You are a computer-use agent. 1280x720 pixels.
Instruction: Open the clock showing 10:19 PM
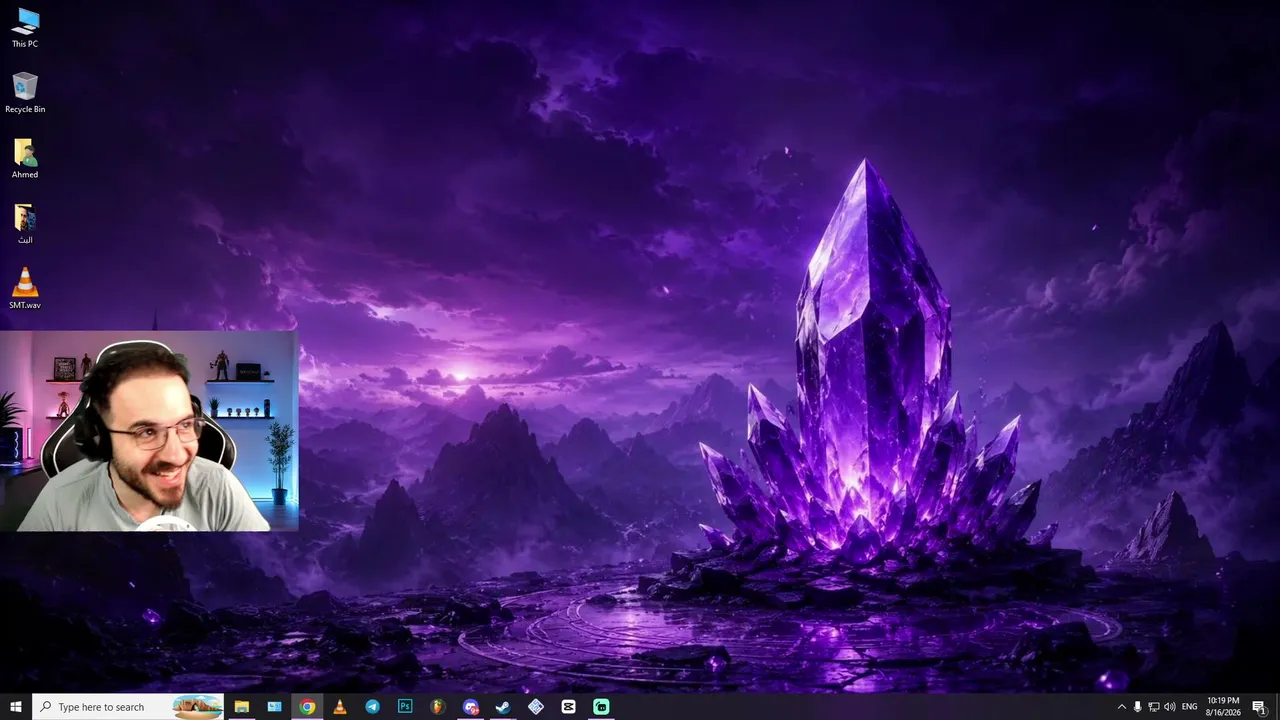click(1223, 707)
